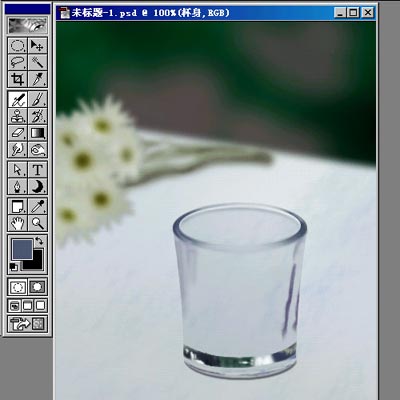
Task: Select the Path Component Selection arrow tool
Action: pyautogui.click(x=17, y=170)
